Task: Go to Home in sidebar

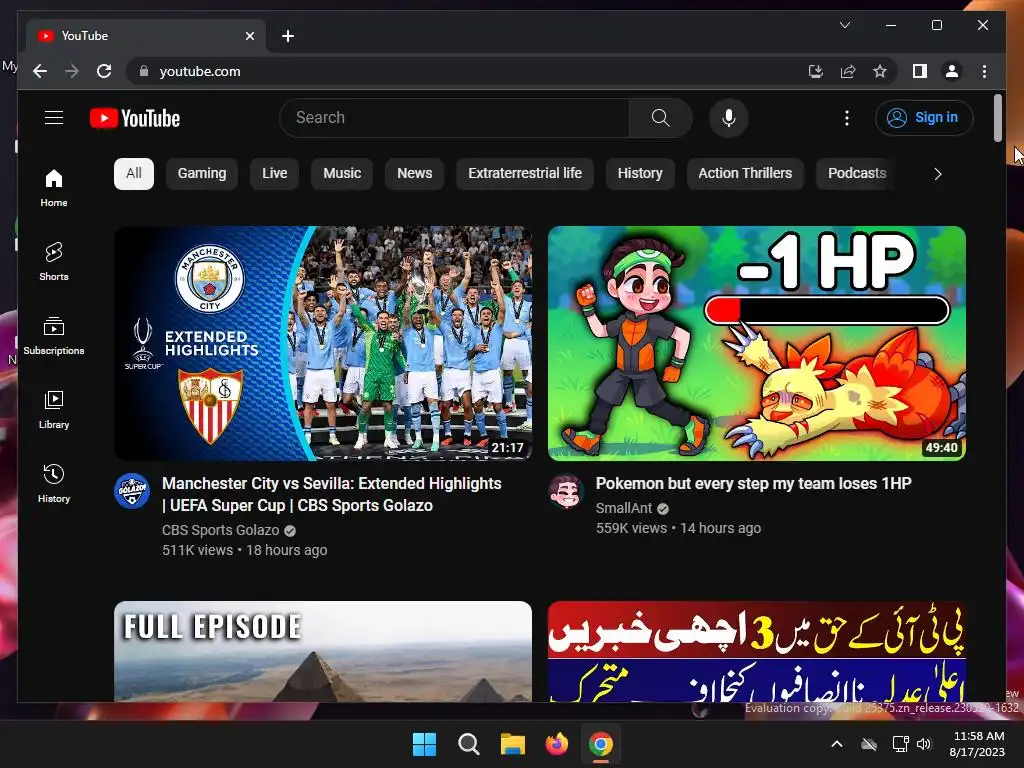Action: click(x=54, y=188)
